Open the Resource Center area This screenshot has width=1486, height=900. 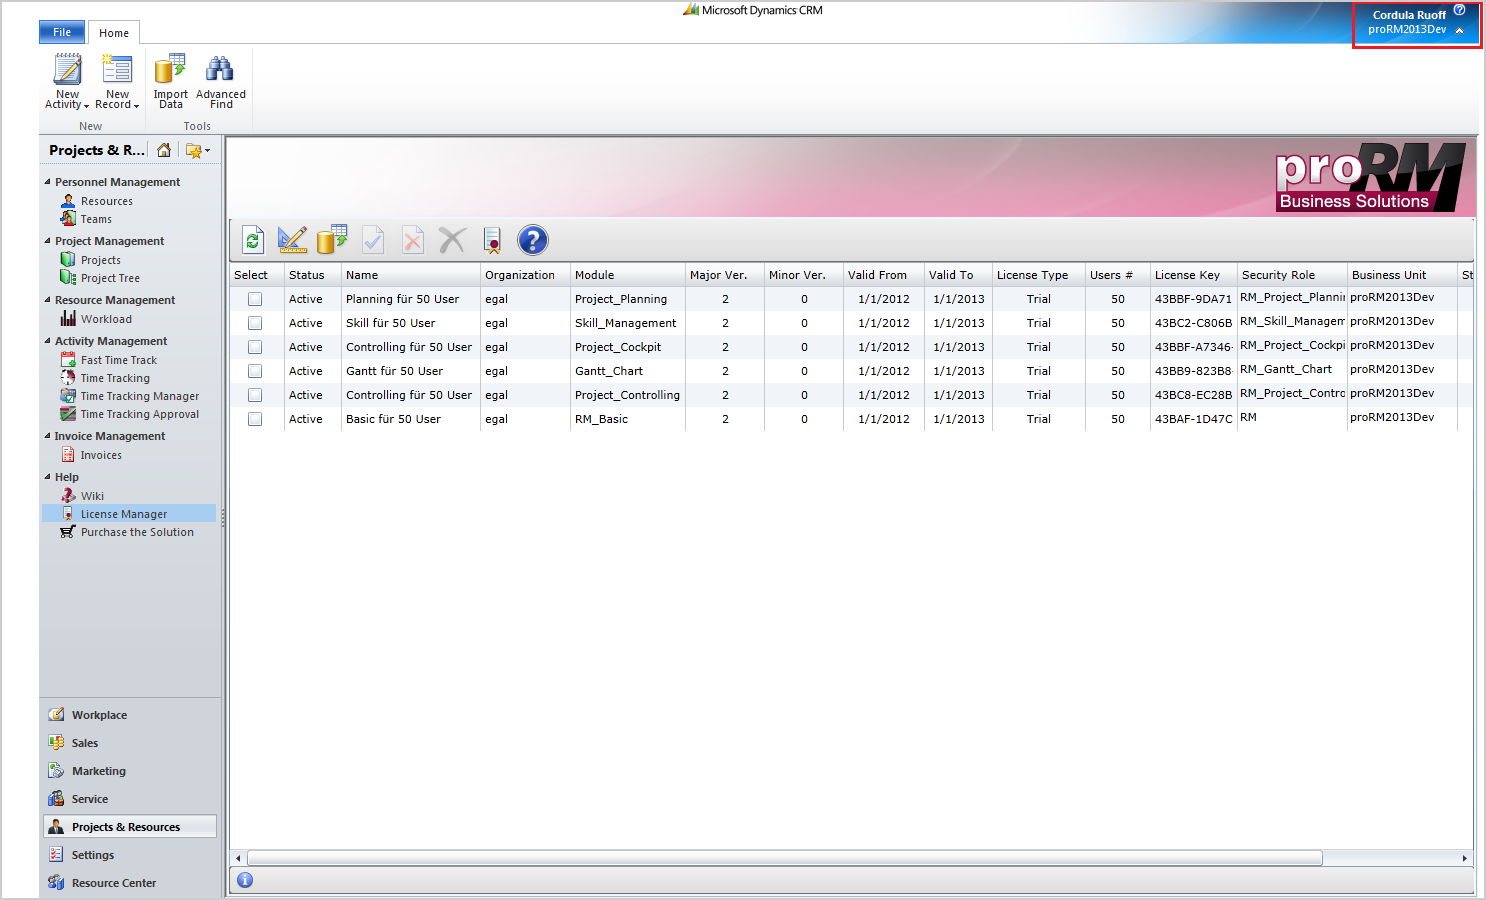pyautogui.click(x=114, y=883)
